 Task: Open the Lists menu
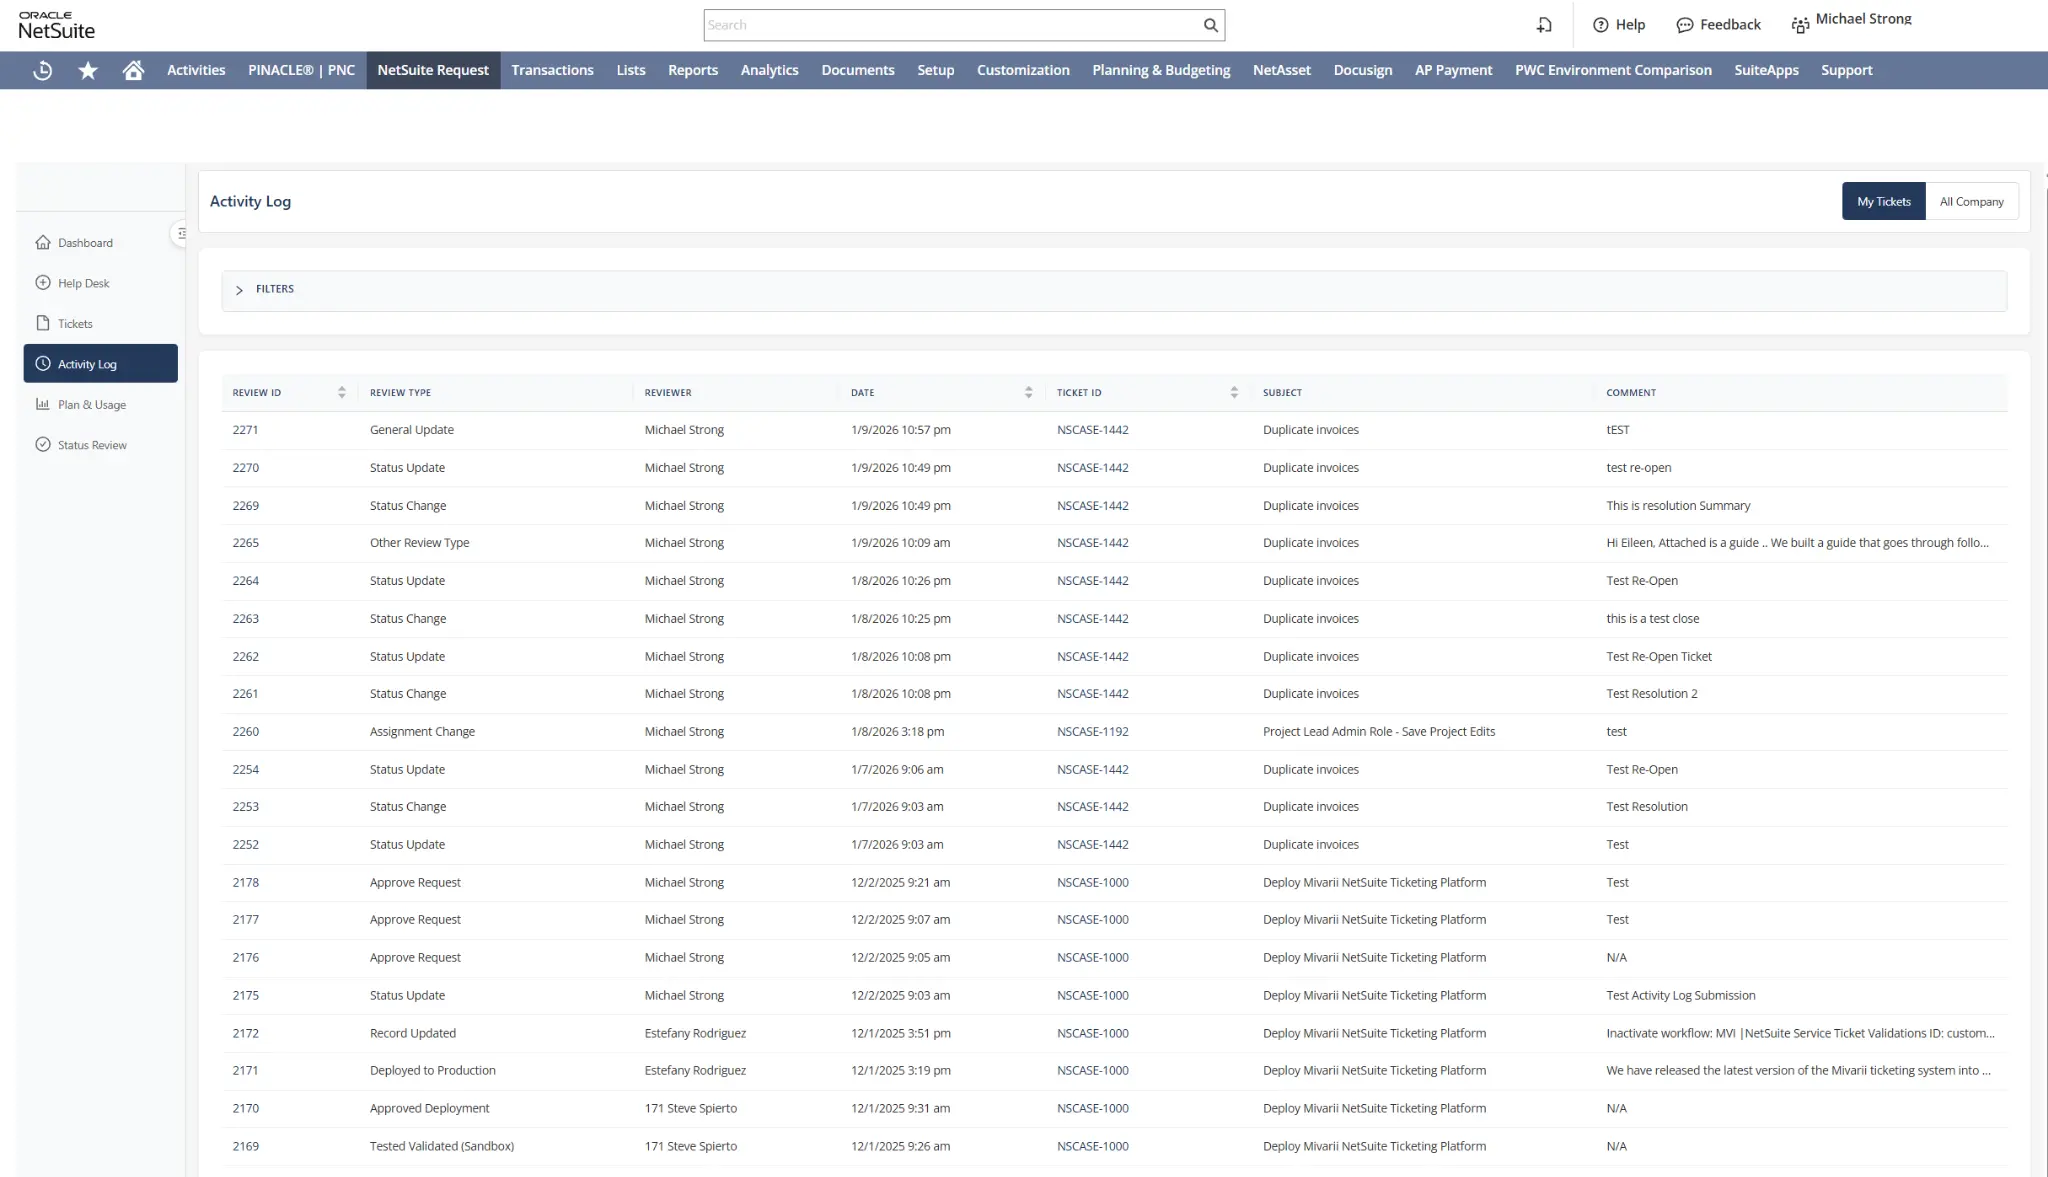point(630,70)
